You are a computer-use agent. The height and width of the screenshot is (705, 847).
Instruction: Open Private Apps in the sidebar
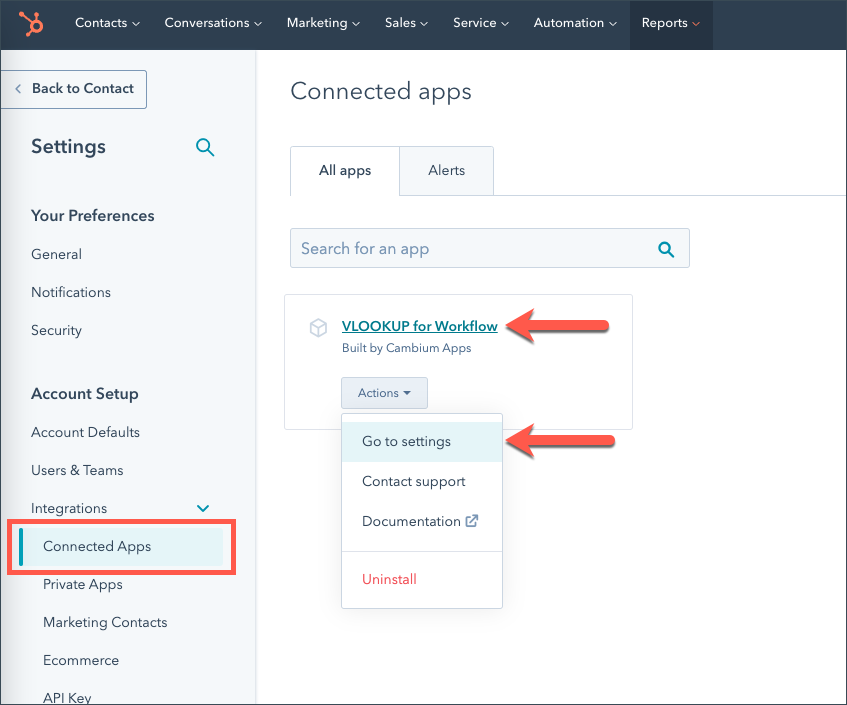tap(83, 585)
